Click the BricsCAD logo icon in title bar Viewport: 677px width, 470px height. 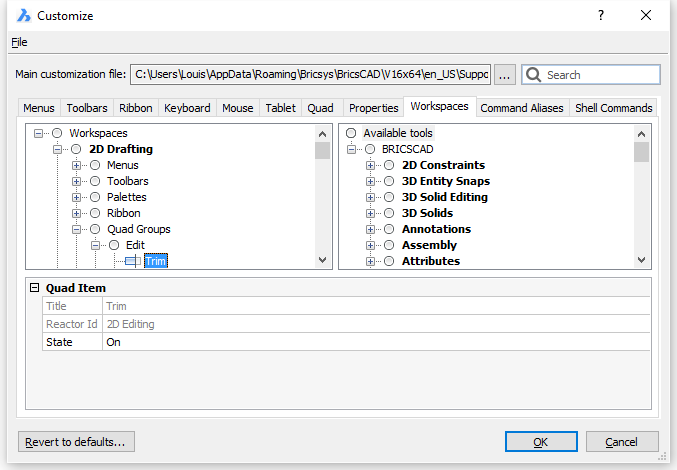24,16
